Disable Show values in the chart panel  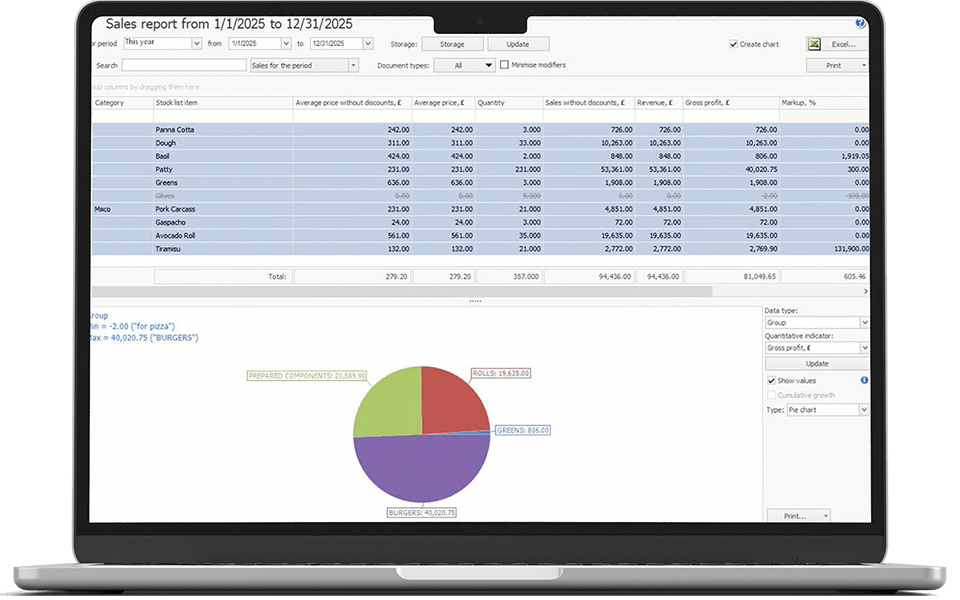point(769,380)
